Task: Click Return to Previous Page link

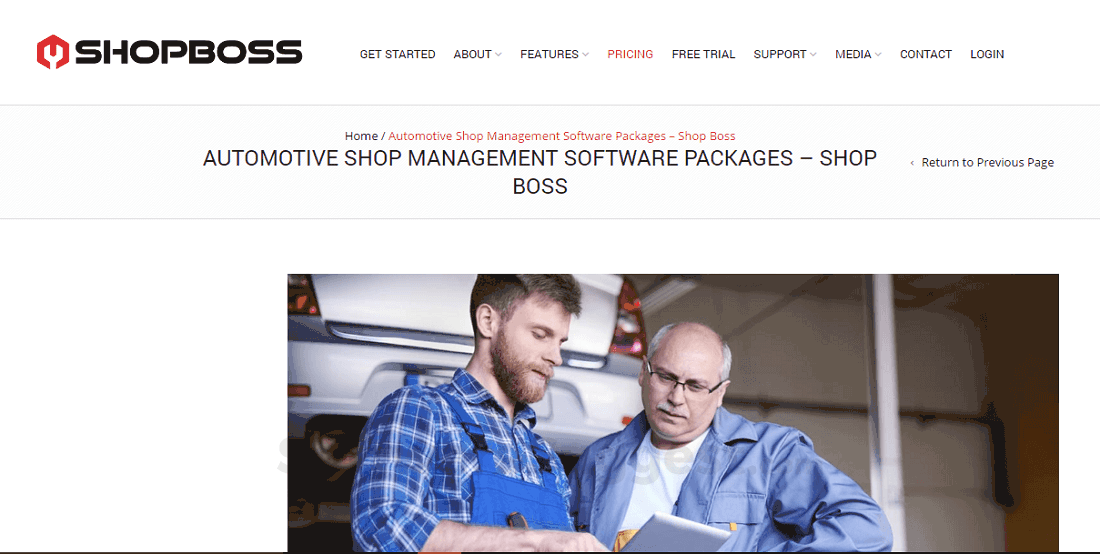Action: (988, 163)
